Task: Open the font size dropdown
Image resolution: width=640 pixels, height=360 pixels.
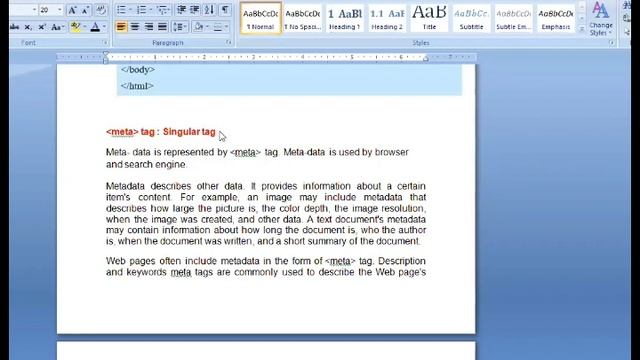Action: point(60,10)
